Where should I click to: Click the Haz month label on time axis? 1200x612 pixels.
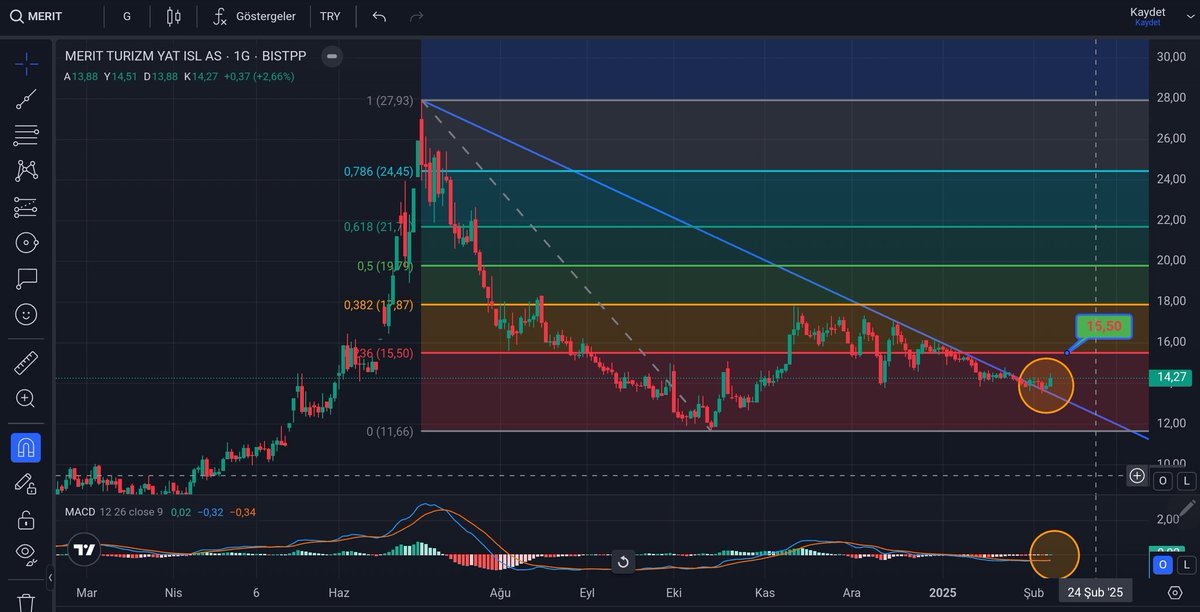point(339,593)
